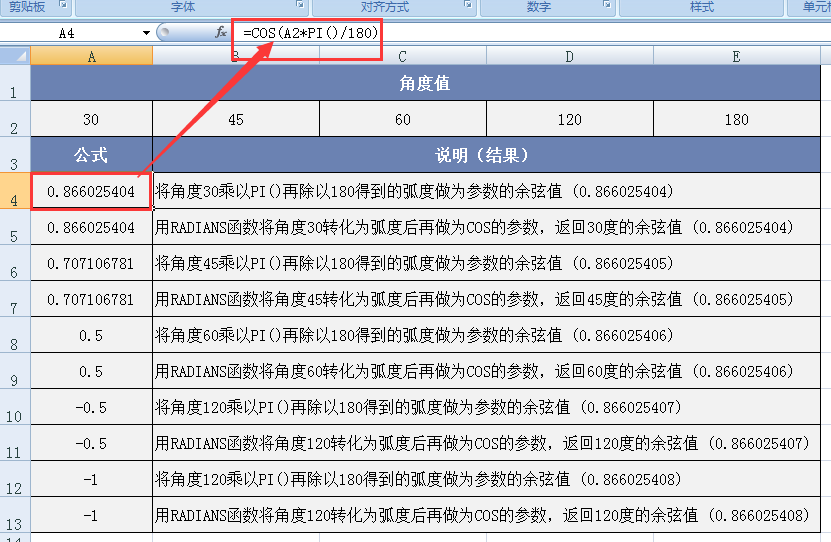The image size is (831, 542).
Task: Select row 5 header
Action: 15,227
